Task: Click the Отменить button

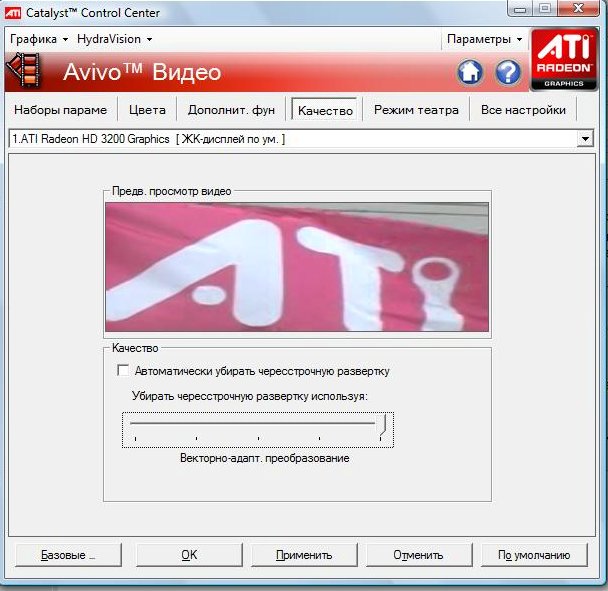Action: (x=419, y=555)
